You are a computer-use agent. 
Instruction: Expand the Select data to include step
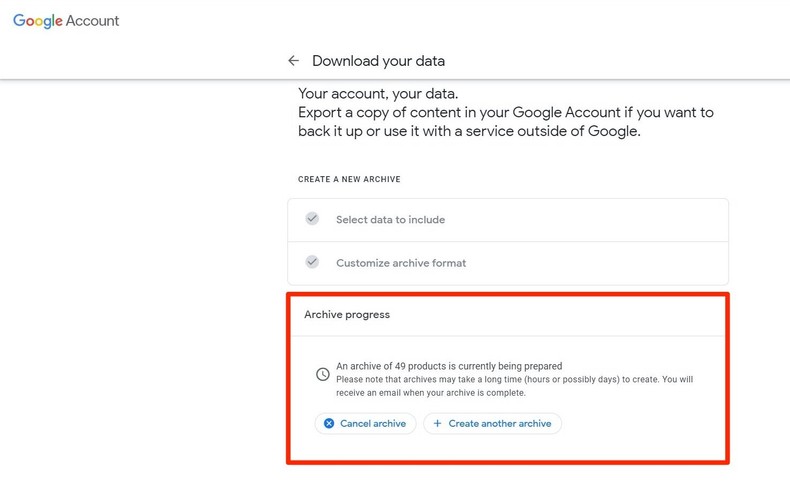pyautogui.click(x=390, y=220)
